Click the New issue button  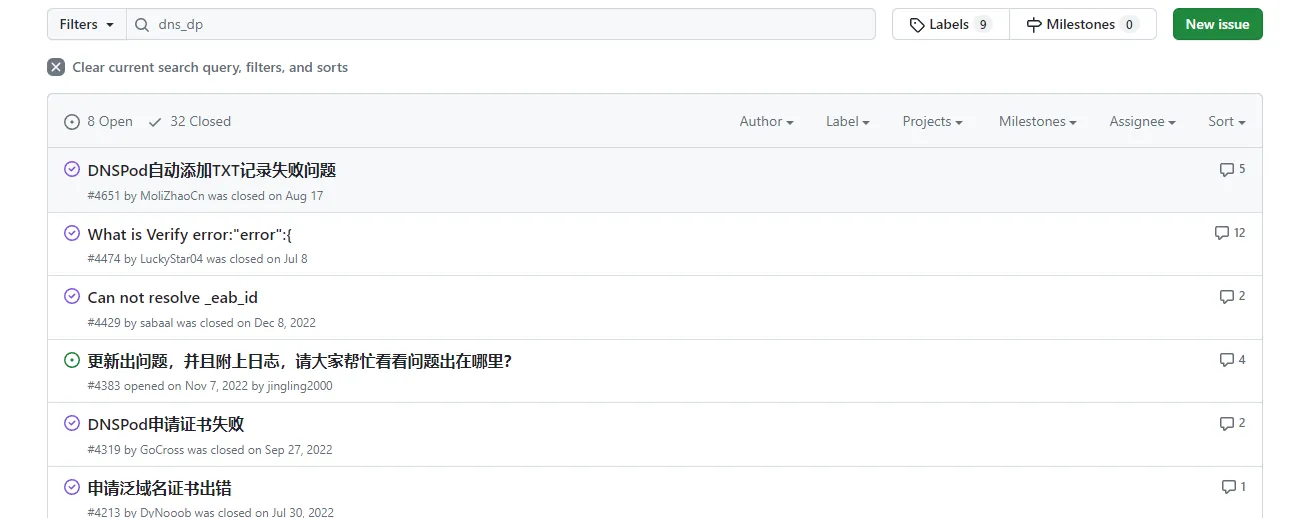click(1217, 24)
